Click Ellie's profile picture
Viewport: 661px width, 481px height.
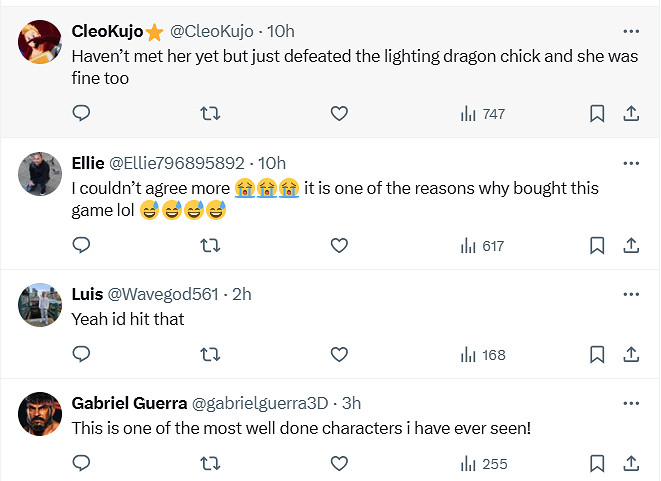(41, 173)
